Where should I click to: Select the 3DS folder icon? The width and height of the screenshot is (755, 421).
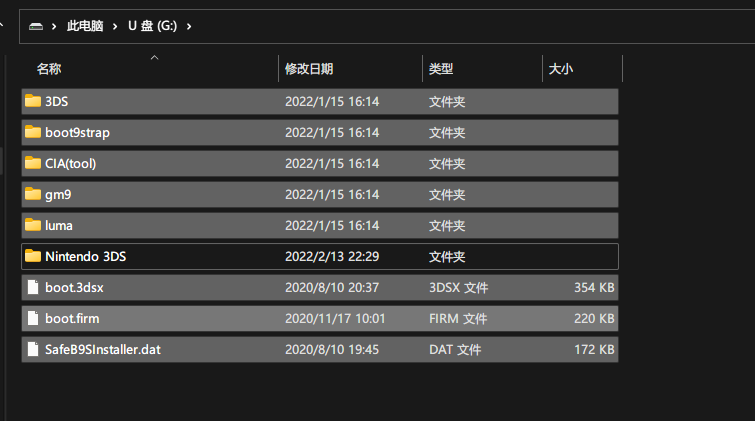point(33,101)
